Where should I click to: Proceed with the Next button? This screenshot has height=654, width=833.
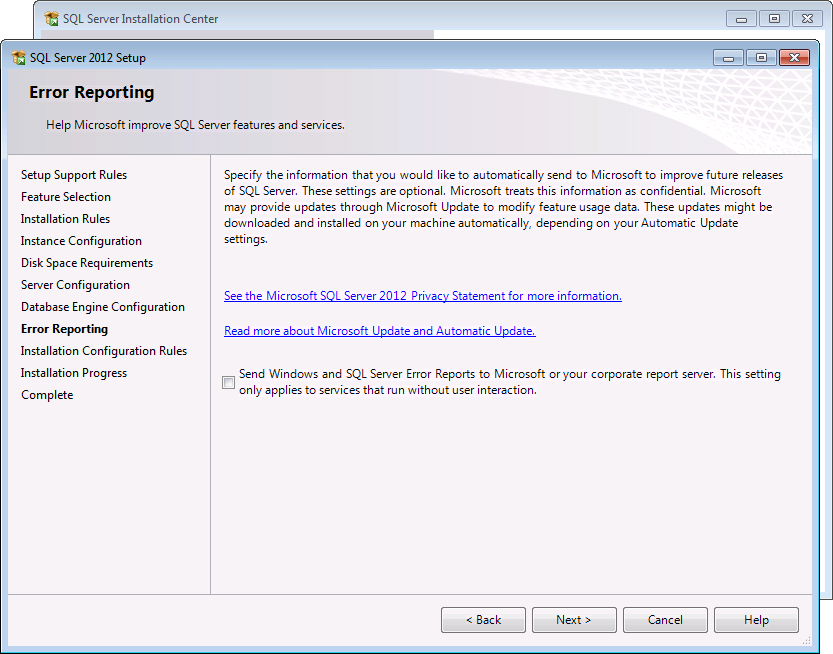tap(574, 620)
